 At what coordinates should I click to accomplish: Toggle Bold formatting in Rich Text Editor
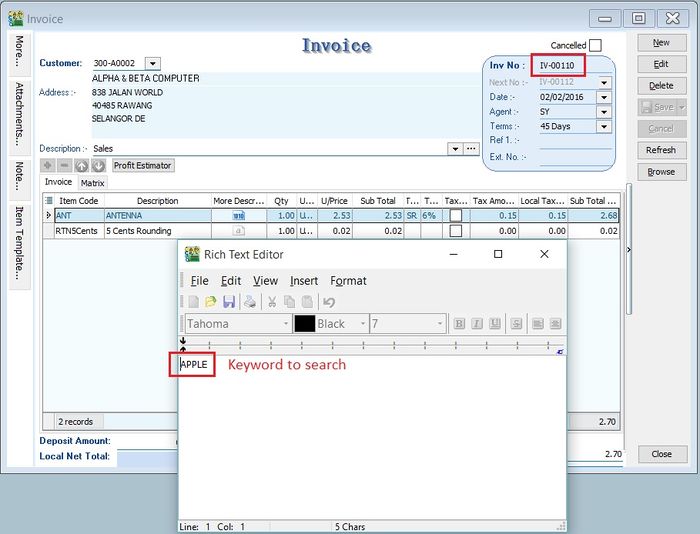[x=459, y=324]
